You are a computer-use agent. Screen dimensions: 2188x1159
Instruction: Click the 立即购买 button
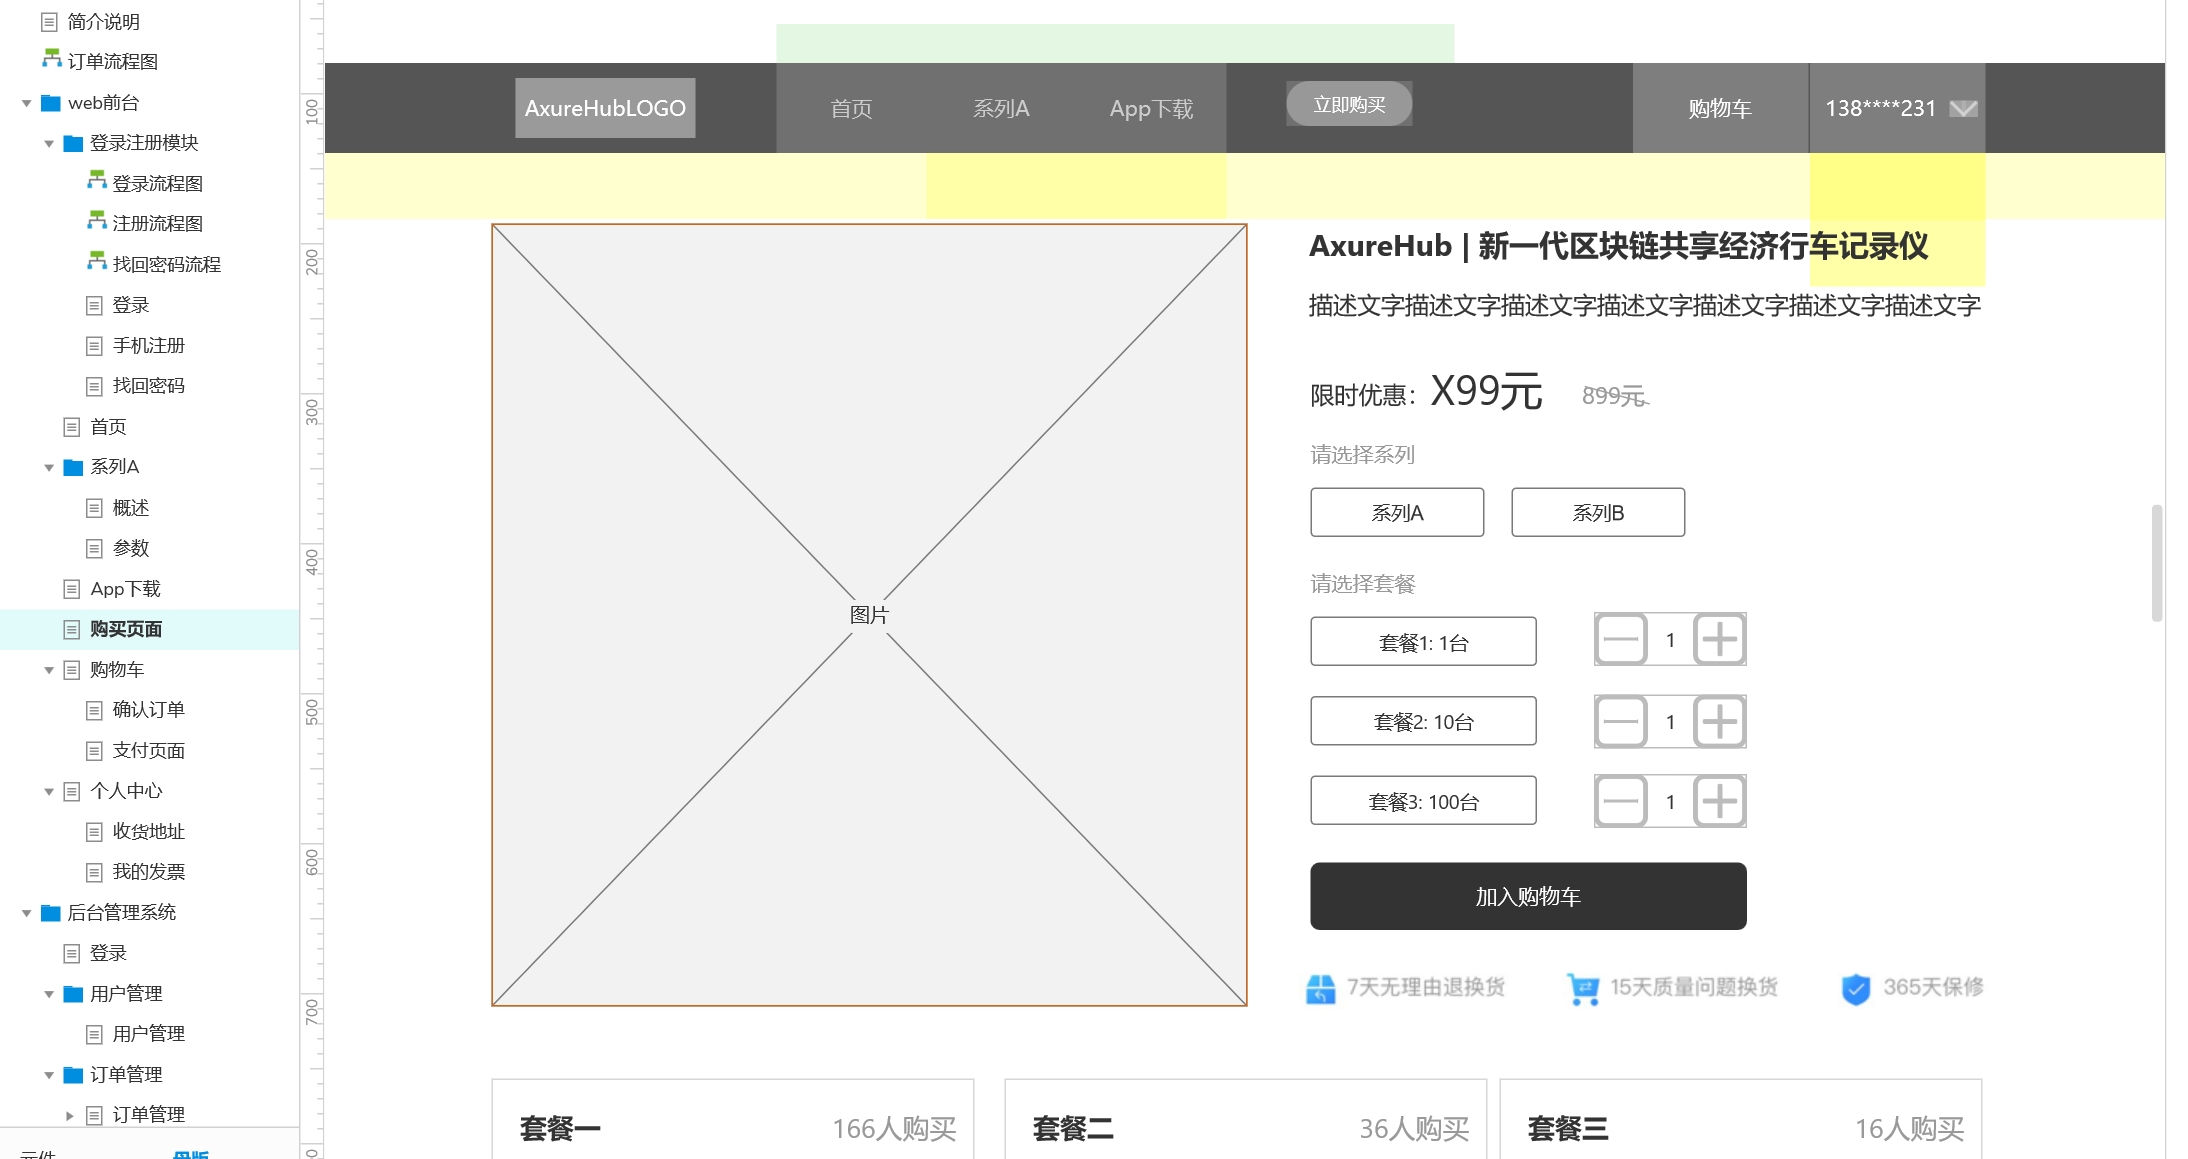click(1349, 104)
